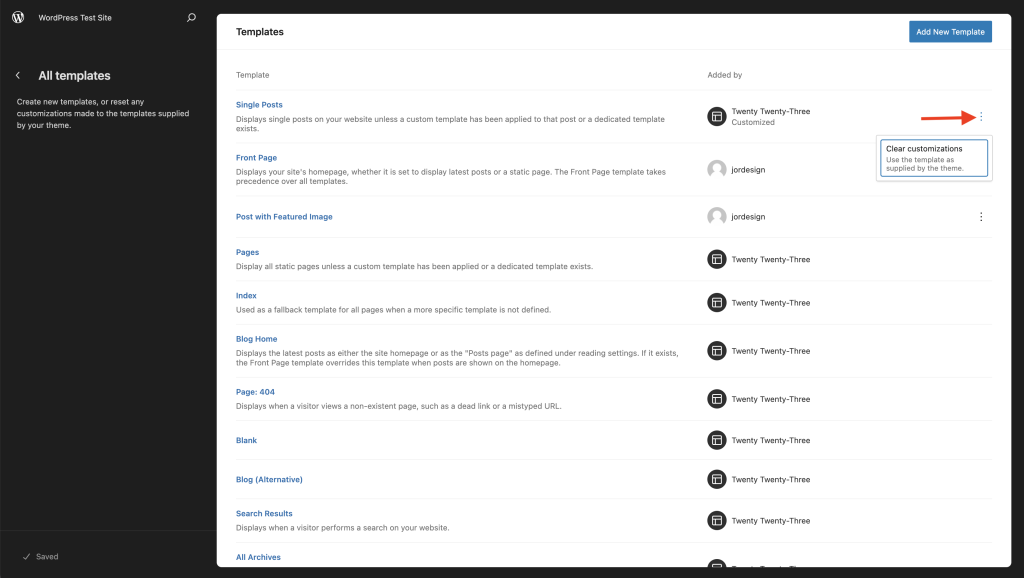Click the Single Posts theme layout icon
The width and height of the screenshot is (1024, 578).
pyautogui.click(x=716, y=116)
